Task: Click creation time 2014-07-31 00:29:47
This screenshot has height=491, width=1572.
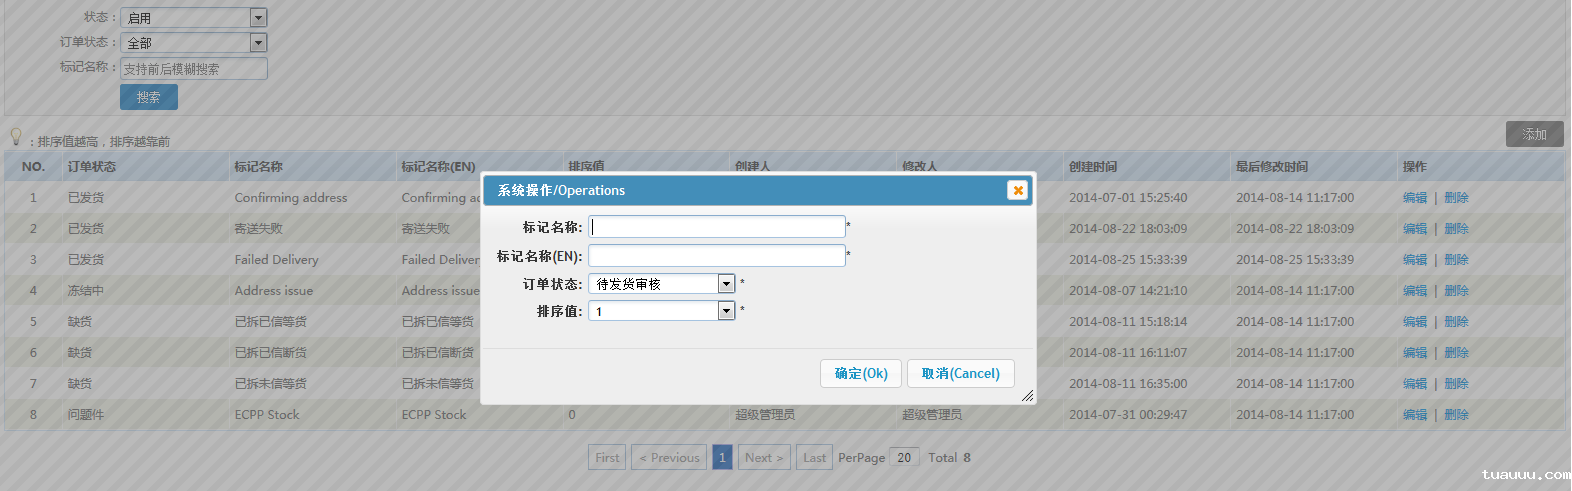Action: (x=1128, y=415)
